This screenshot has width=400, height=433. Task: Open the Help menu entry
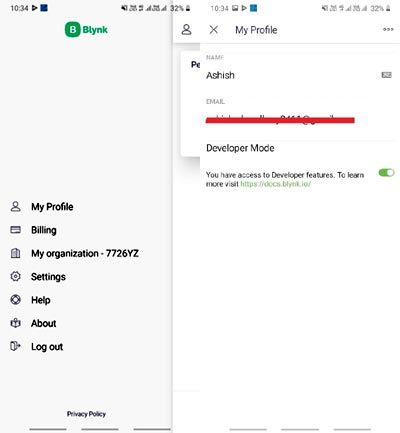click(x=41, y=300)
